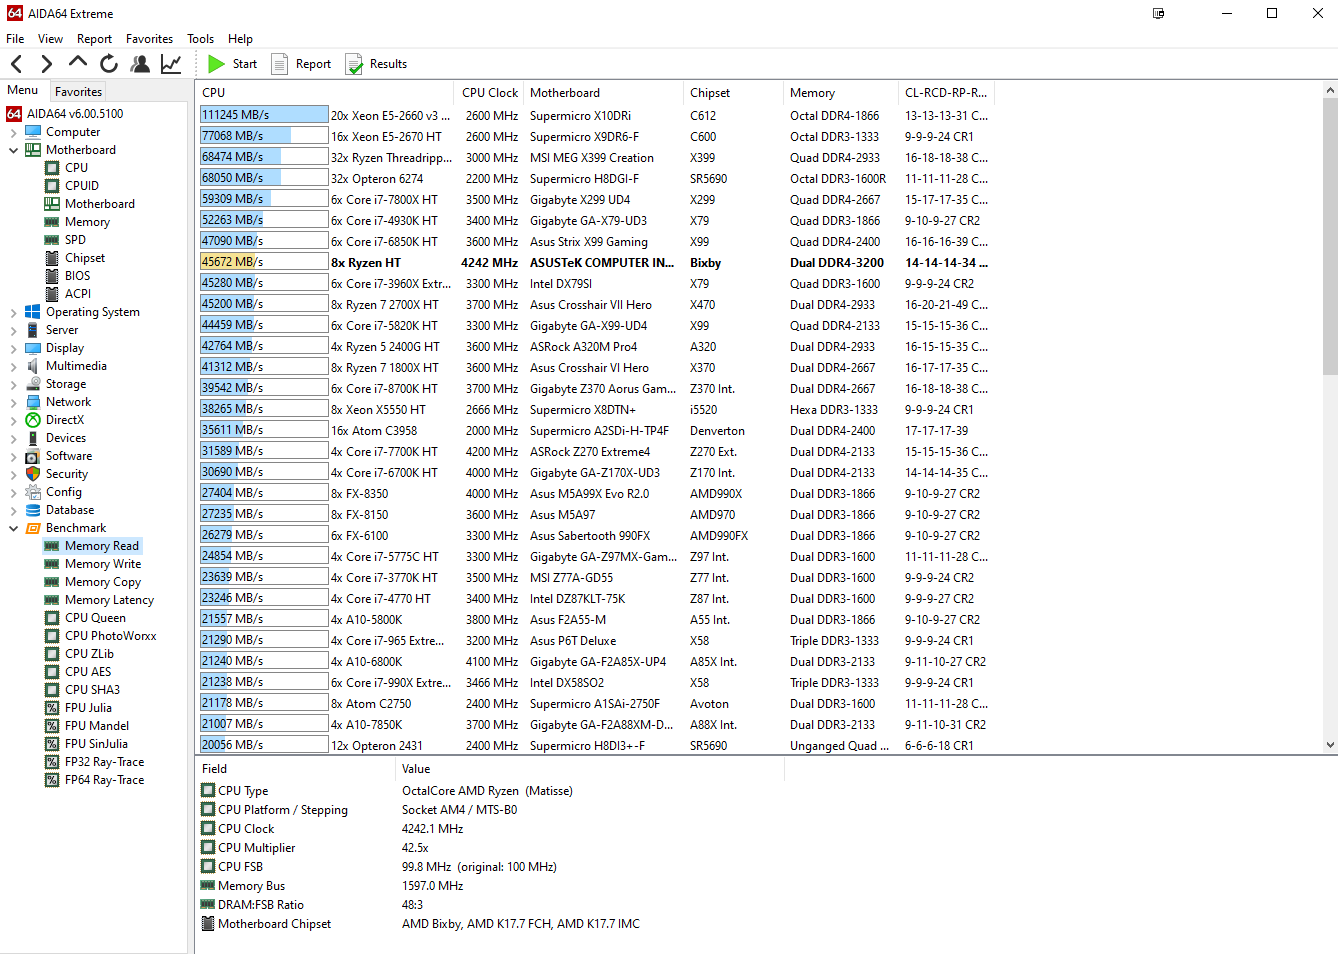Click the Config icon in tree

click(33, 492)
